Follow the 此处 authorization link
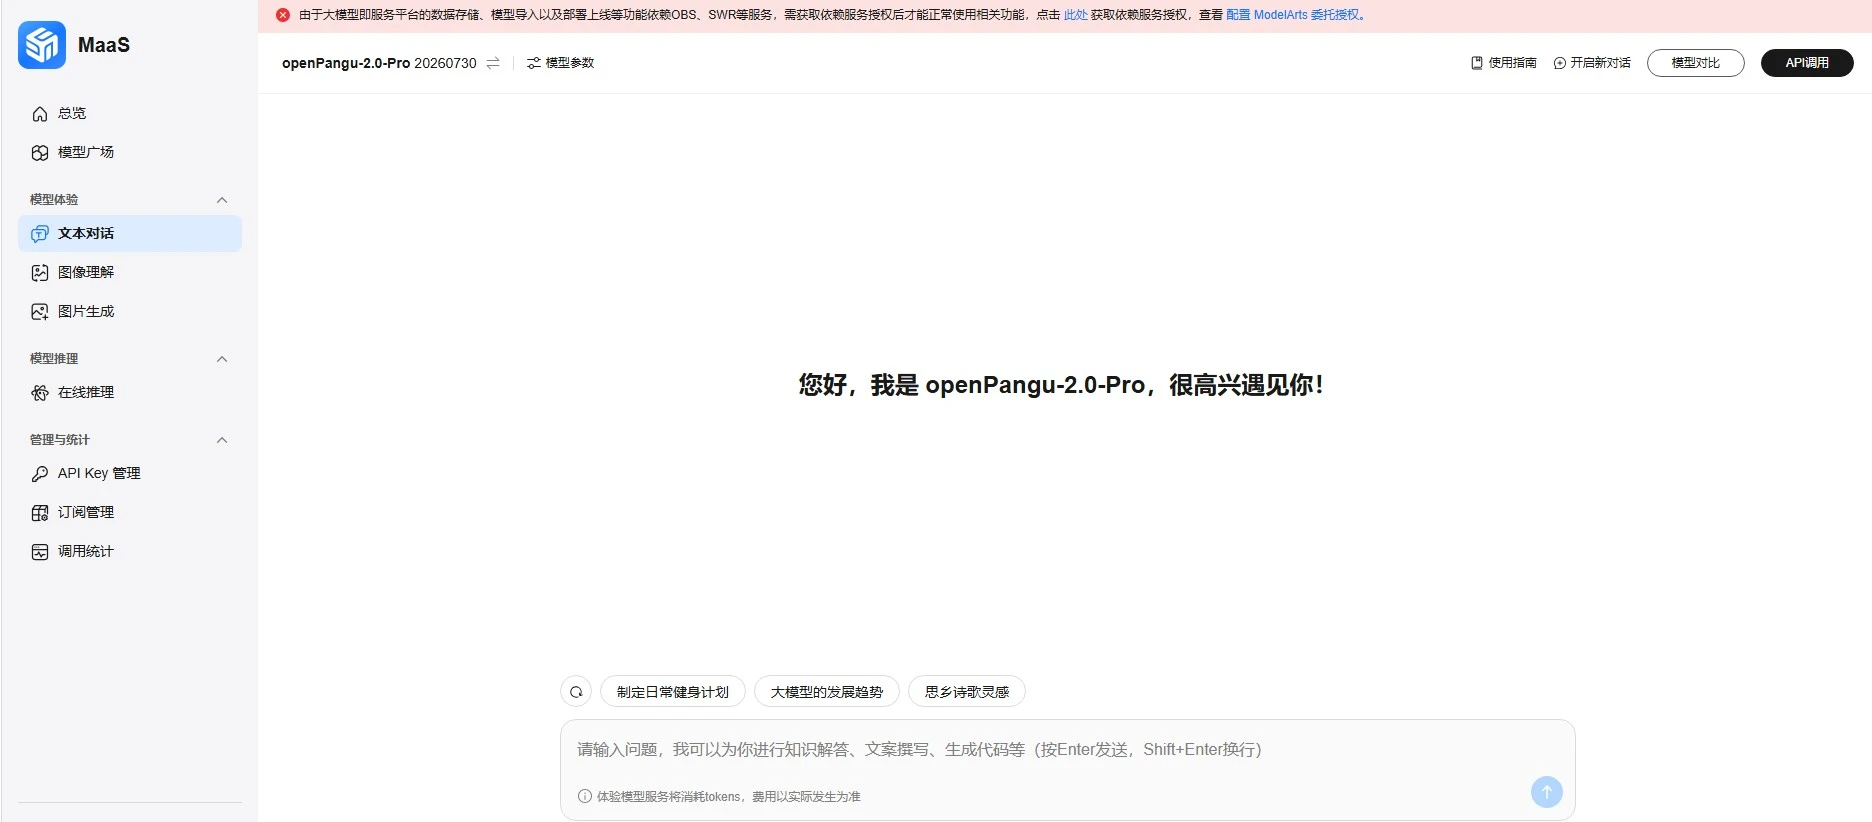Screen dimensions: 1872x822 coord(1075,15)
